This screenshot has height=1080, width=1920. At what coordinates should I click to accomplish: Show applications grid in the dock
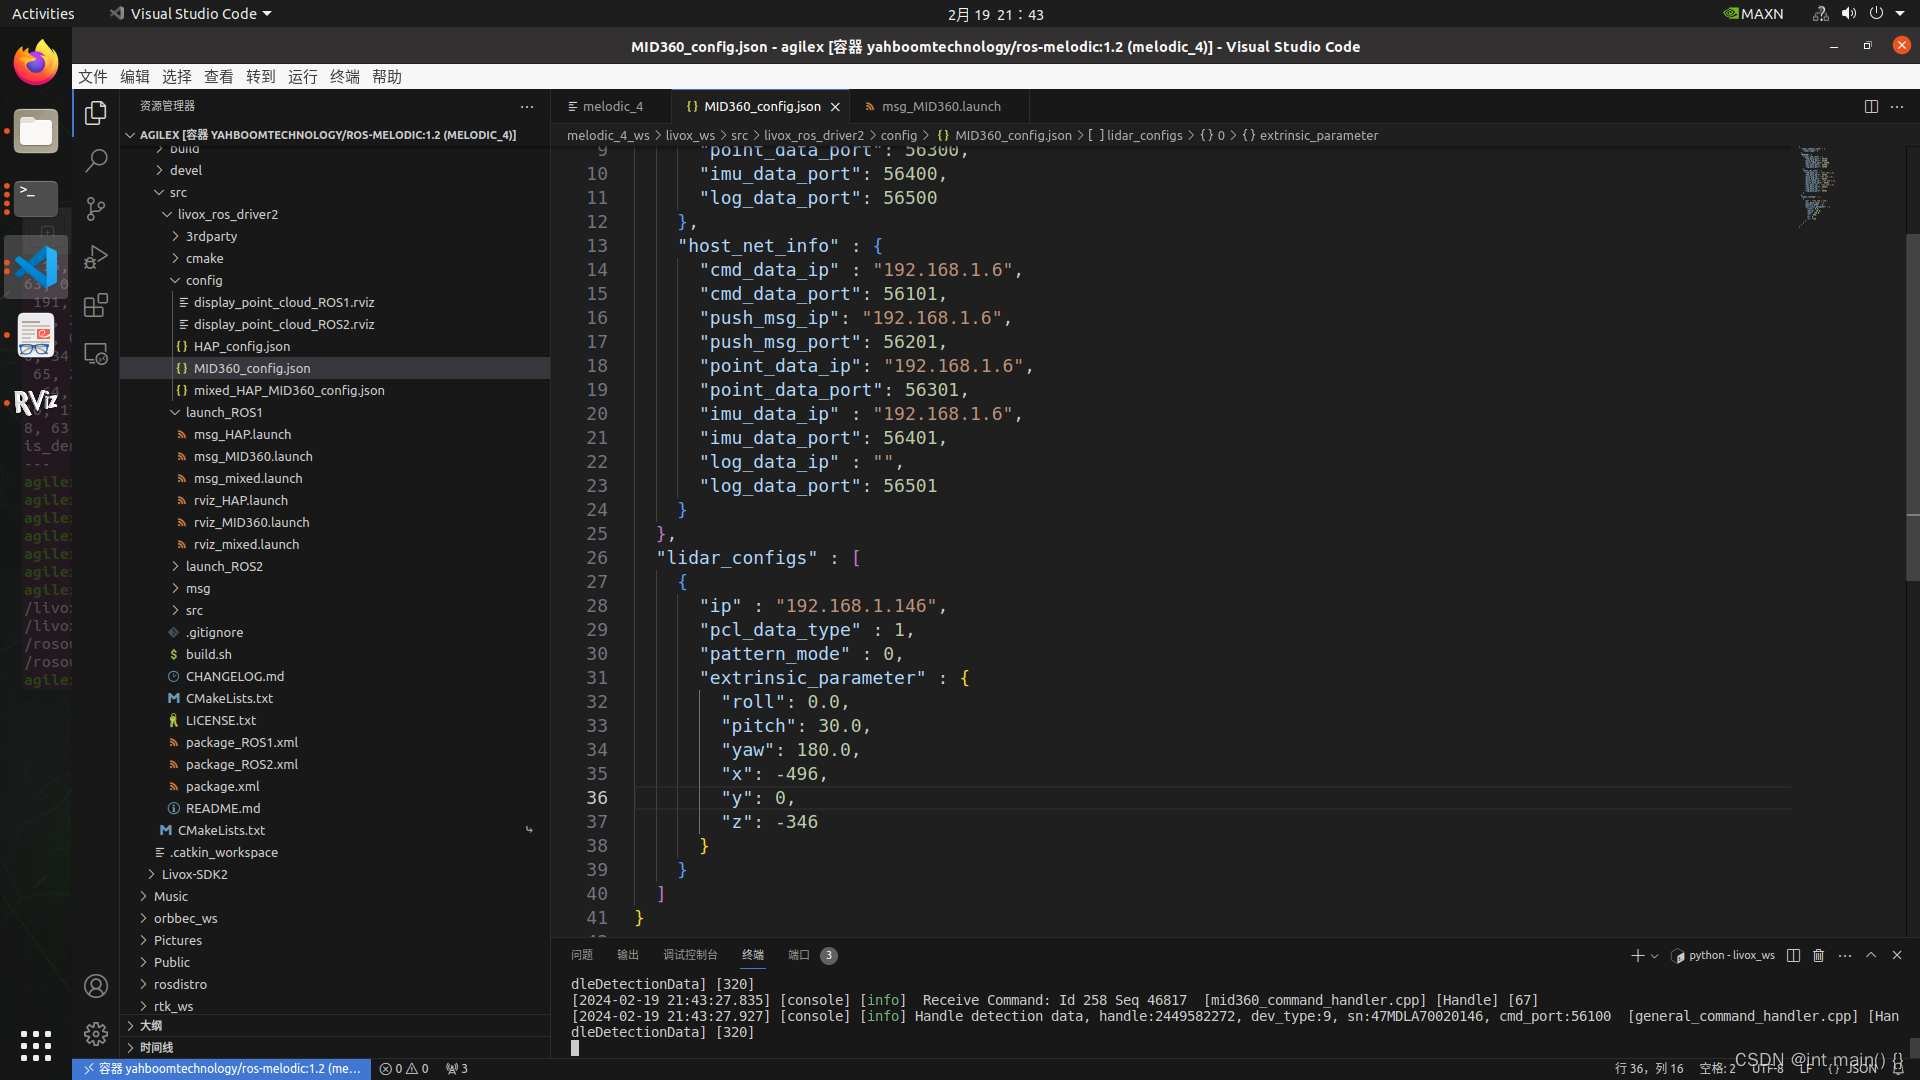pos(36,1046)
